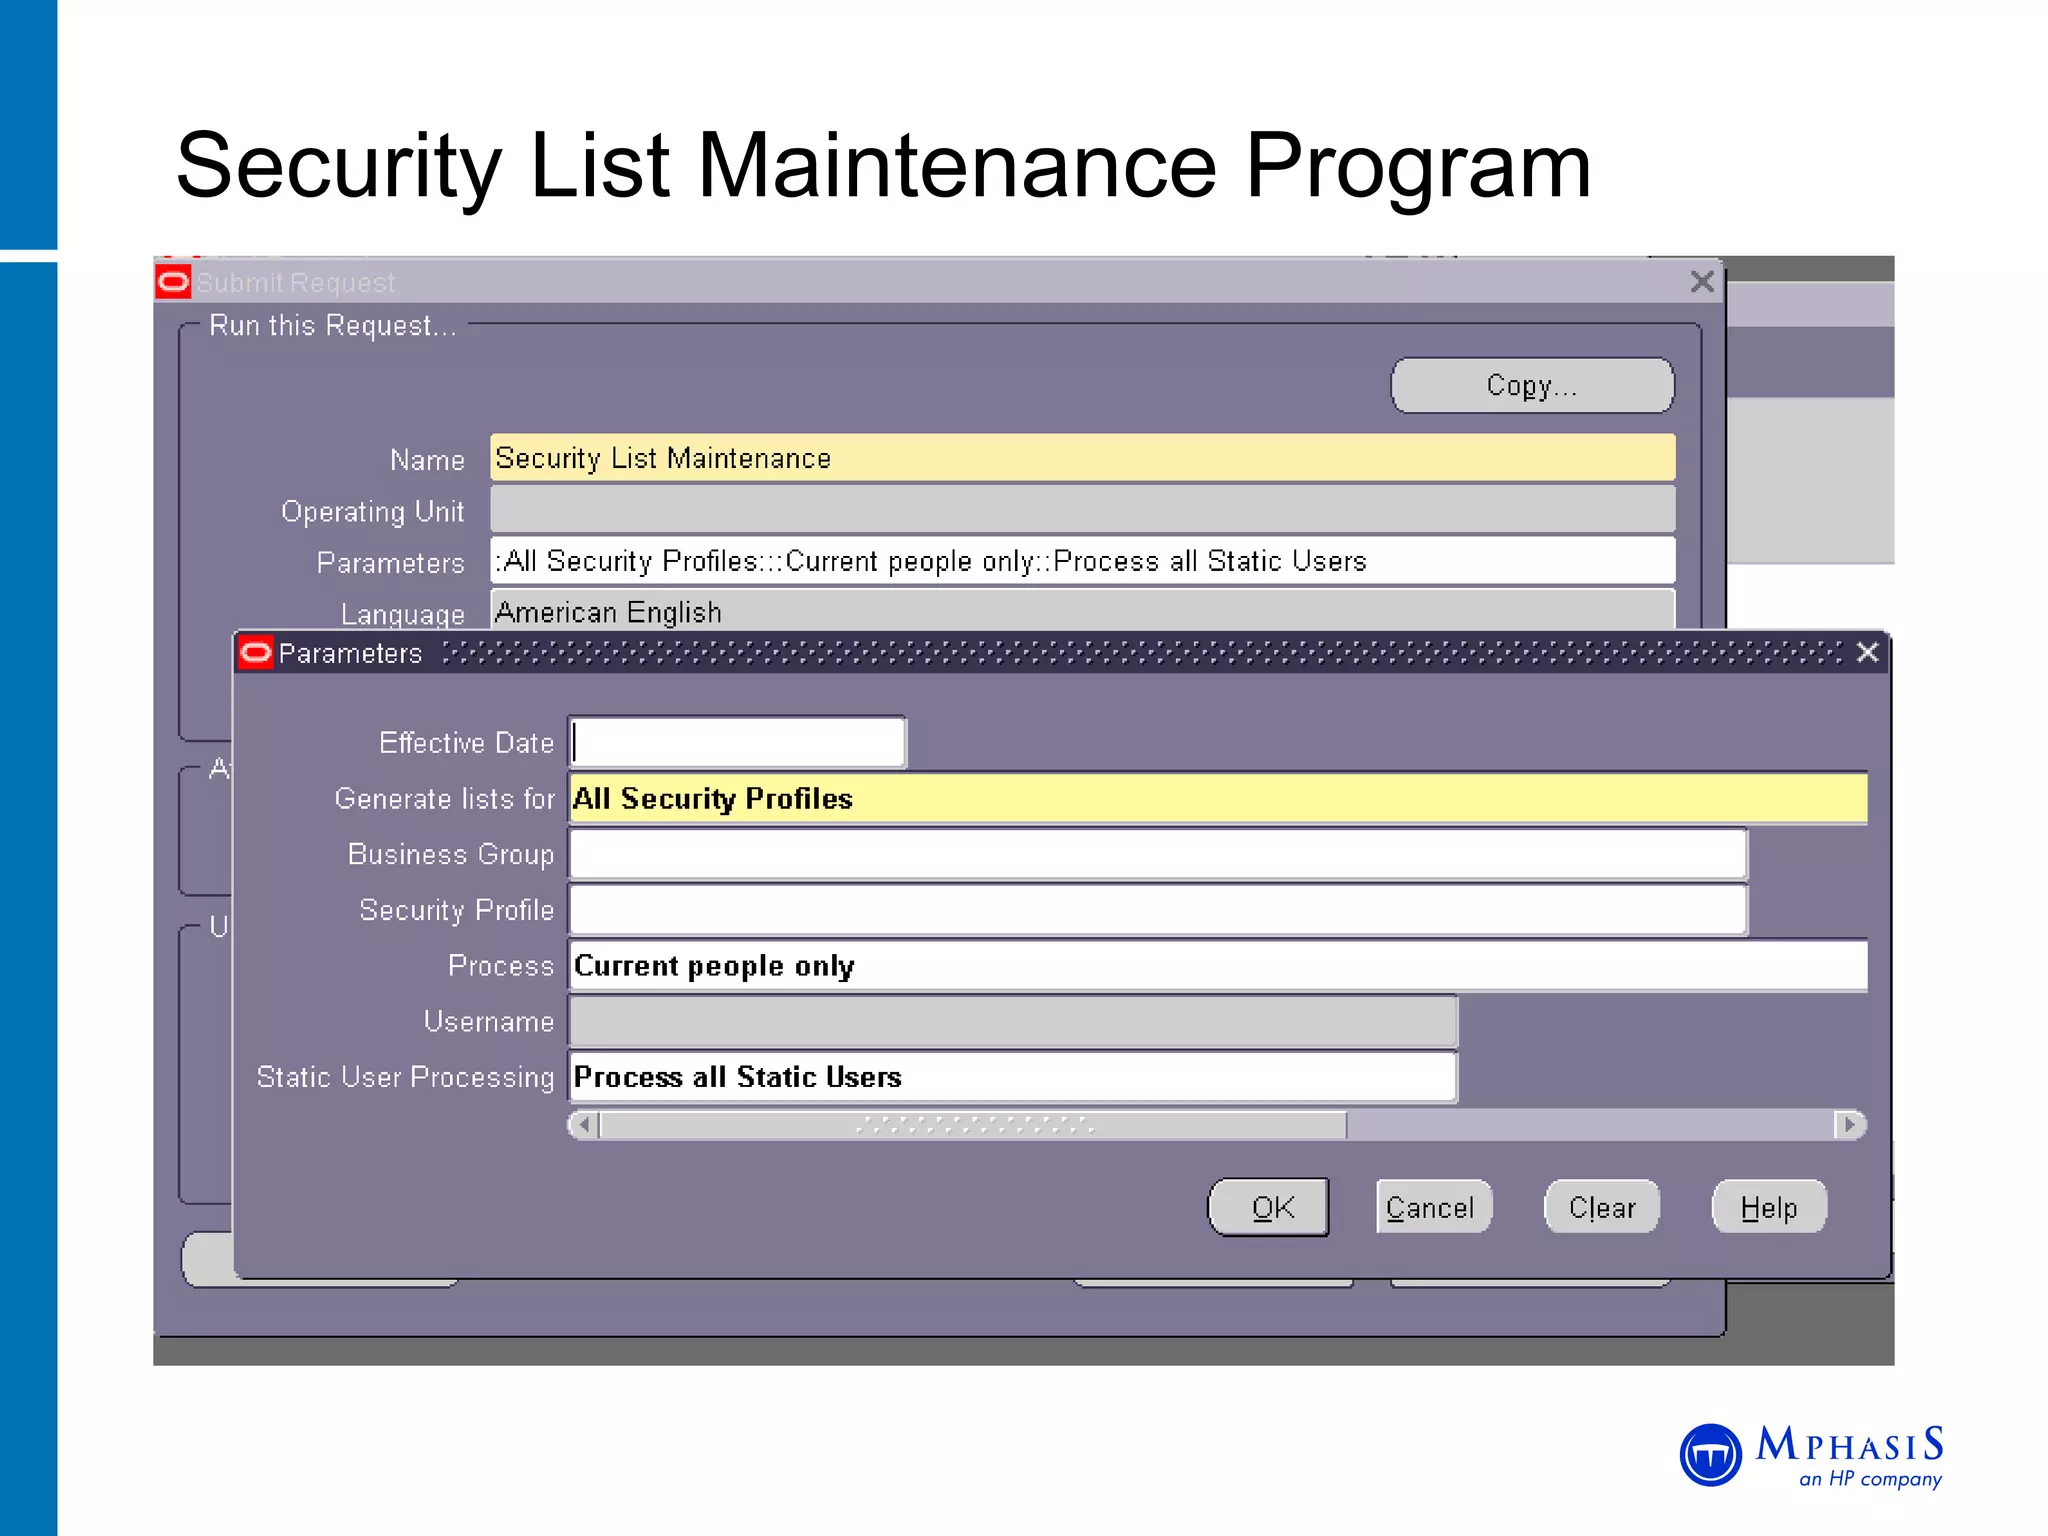The width and height of the screenshot is (2048, 1536).
Task: Click the Mphasis logo
Action: [1812, 1456]
